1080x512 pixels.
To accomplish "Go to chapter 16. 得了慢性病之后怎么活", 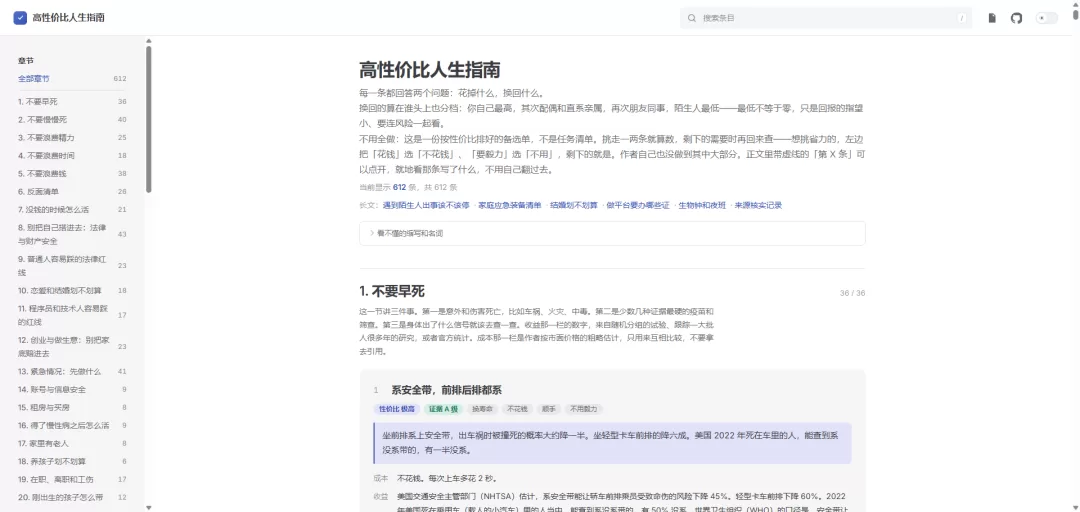I will [x=72, y=425].
